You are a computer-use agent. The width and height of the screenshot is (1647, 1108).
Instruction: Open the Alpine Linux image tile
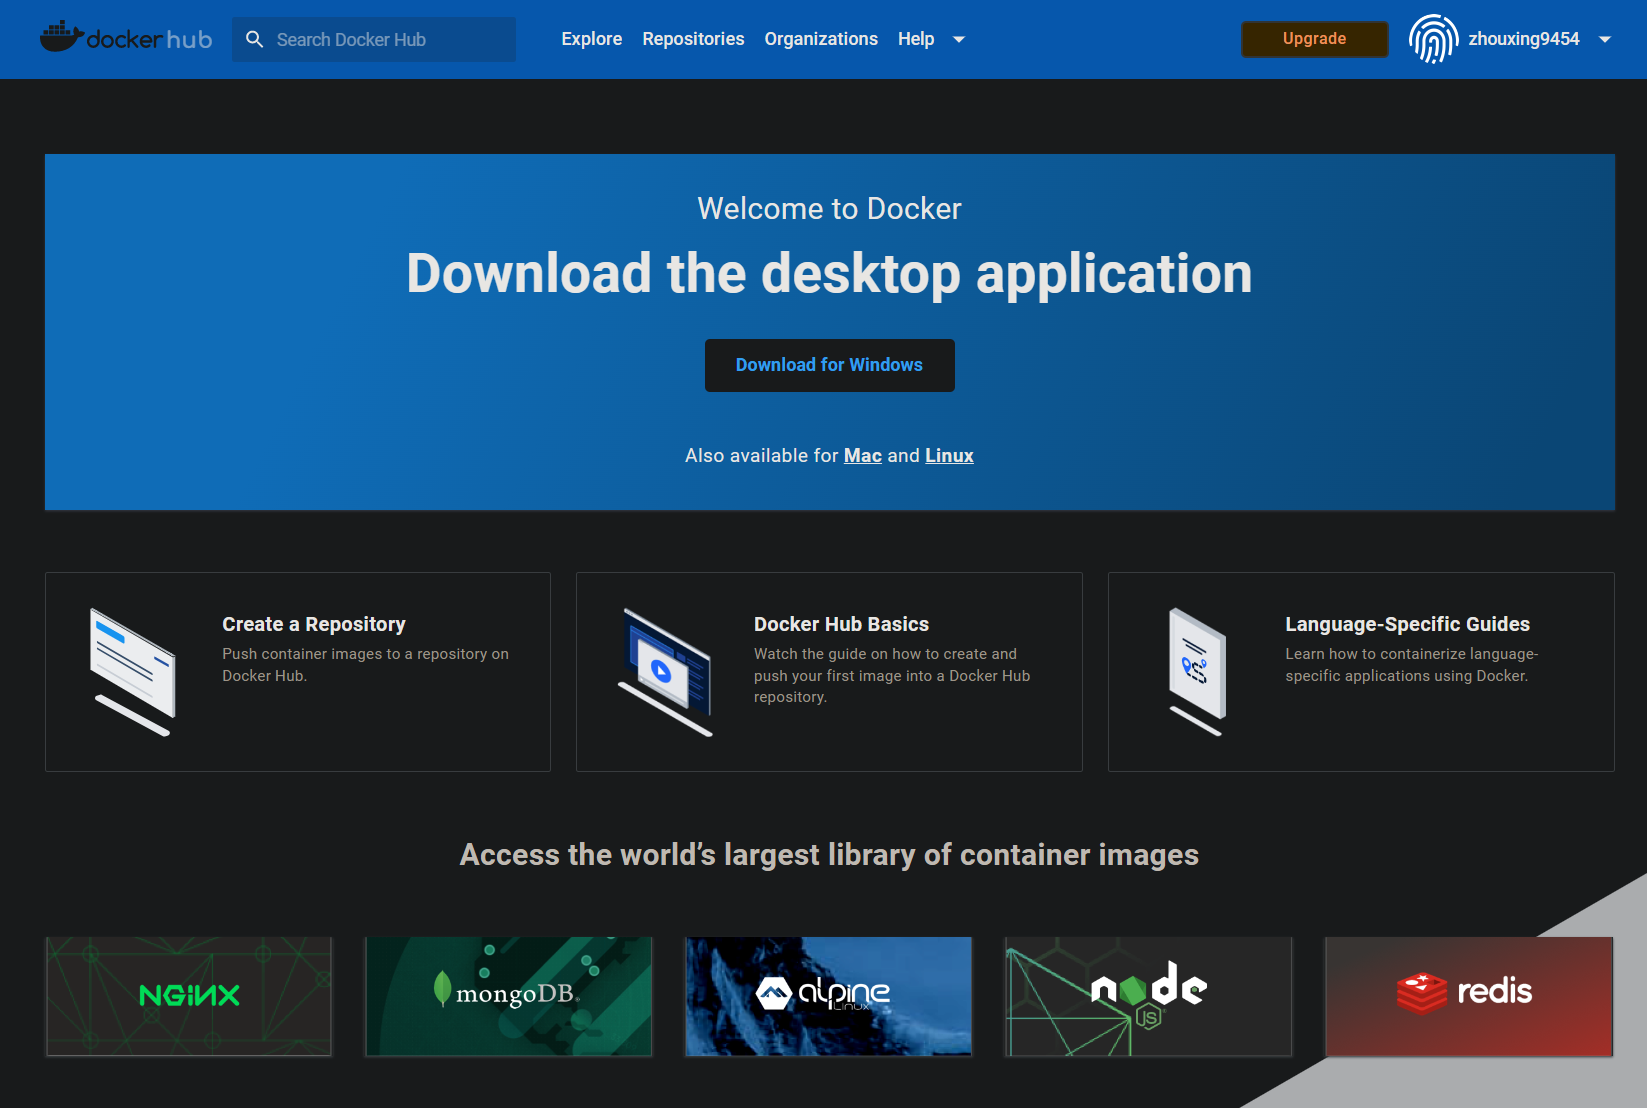(828, 996)
